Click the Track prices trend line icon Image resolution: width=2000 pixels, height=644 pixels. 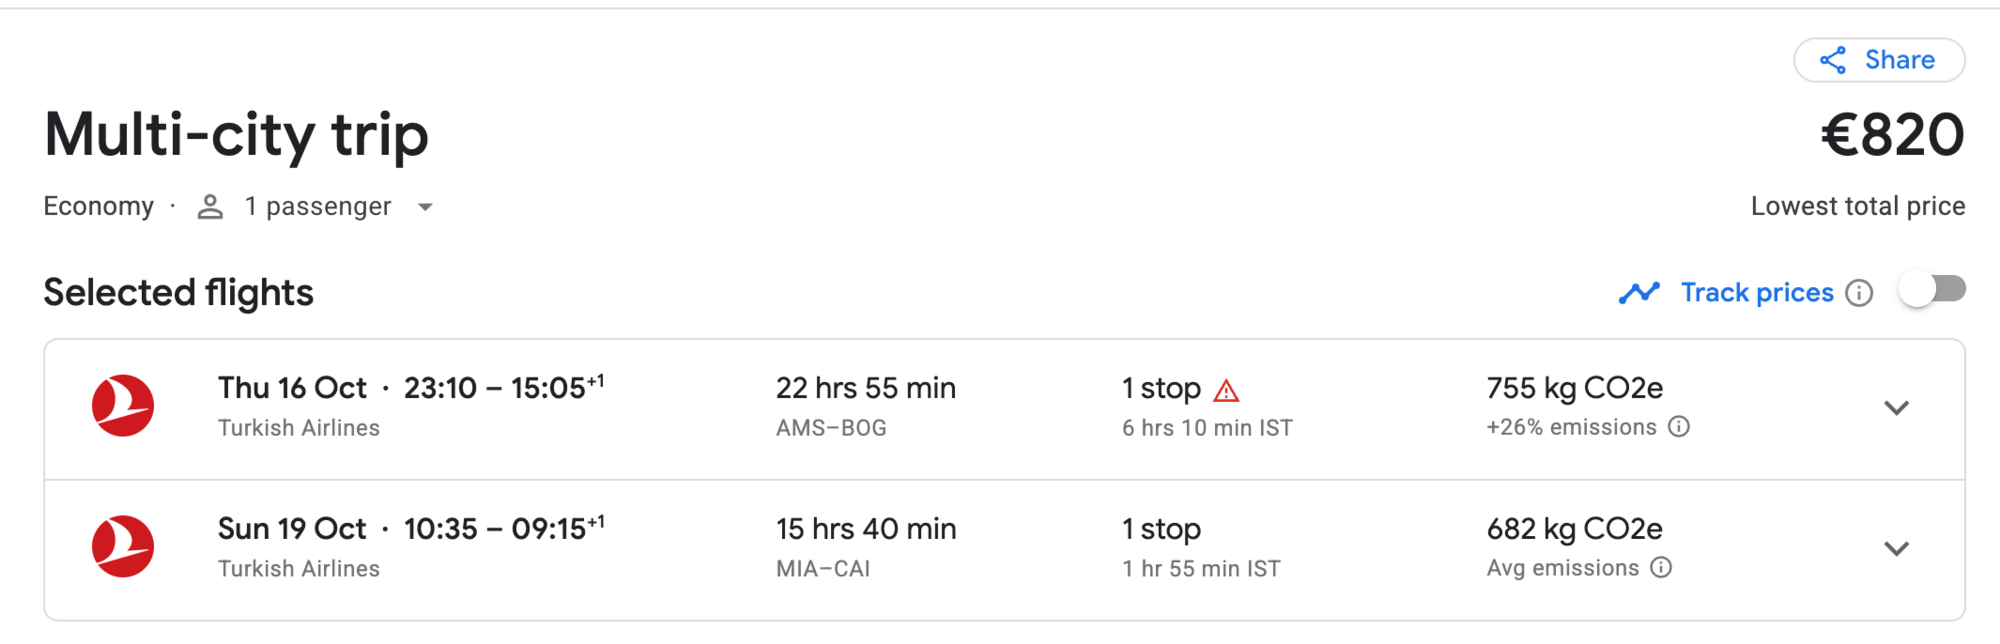click(1639, 293)
